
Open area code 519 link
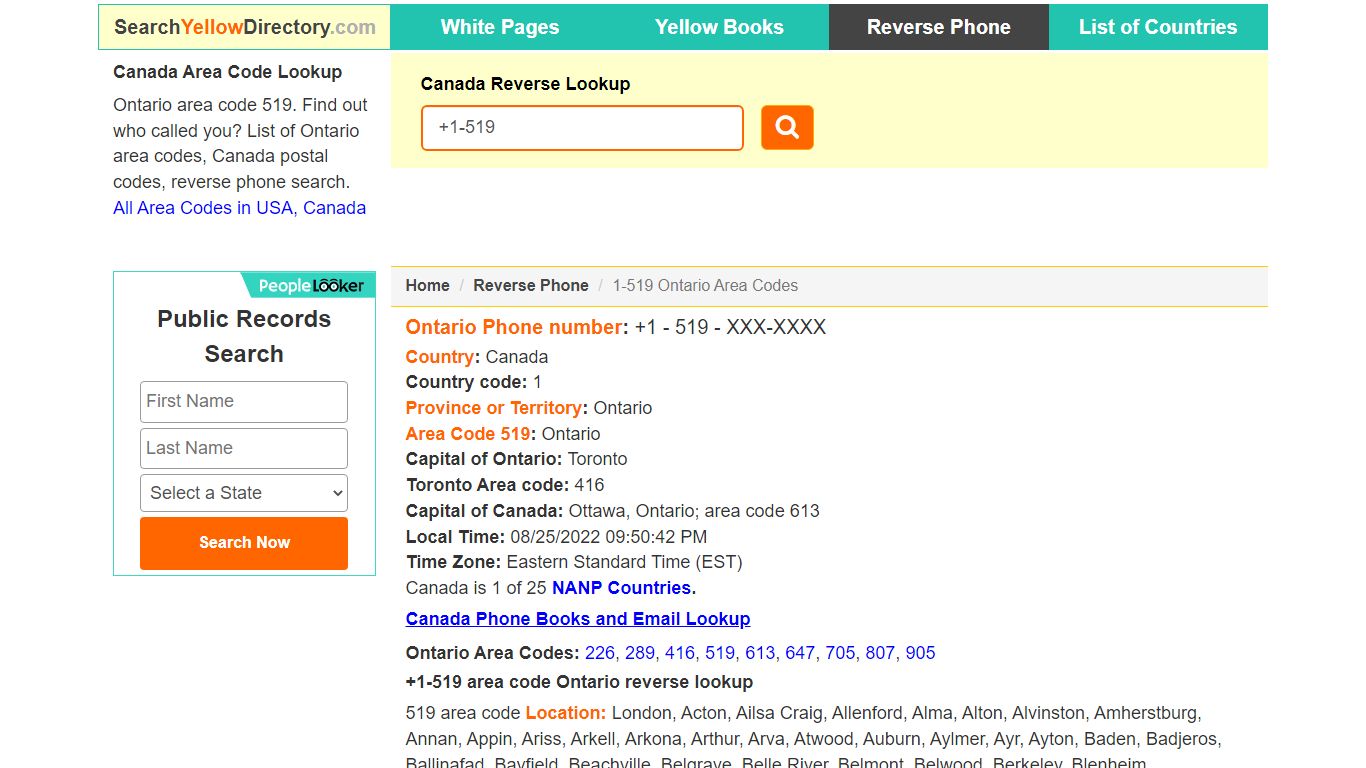click(720, 653)
